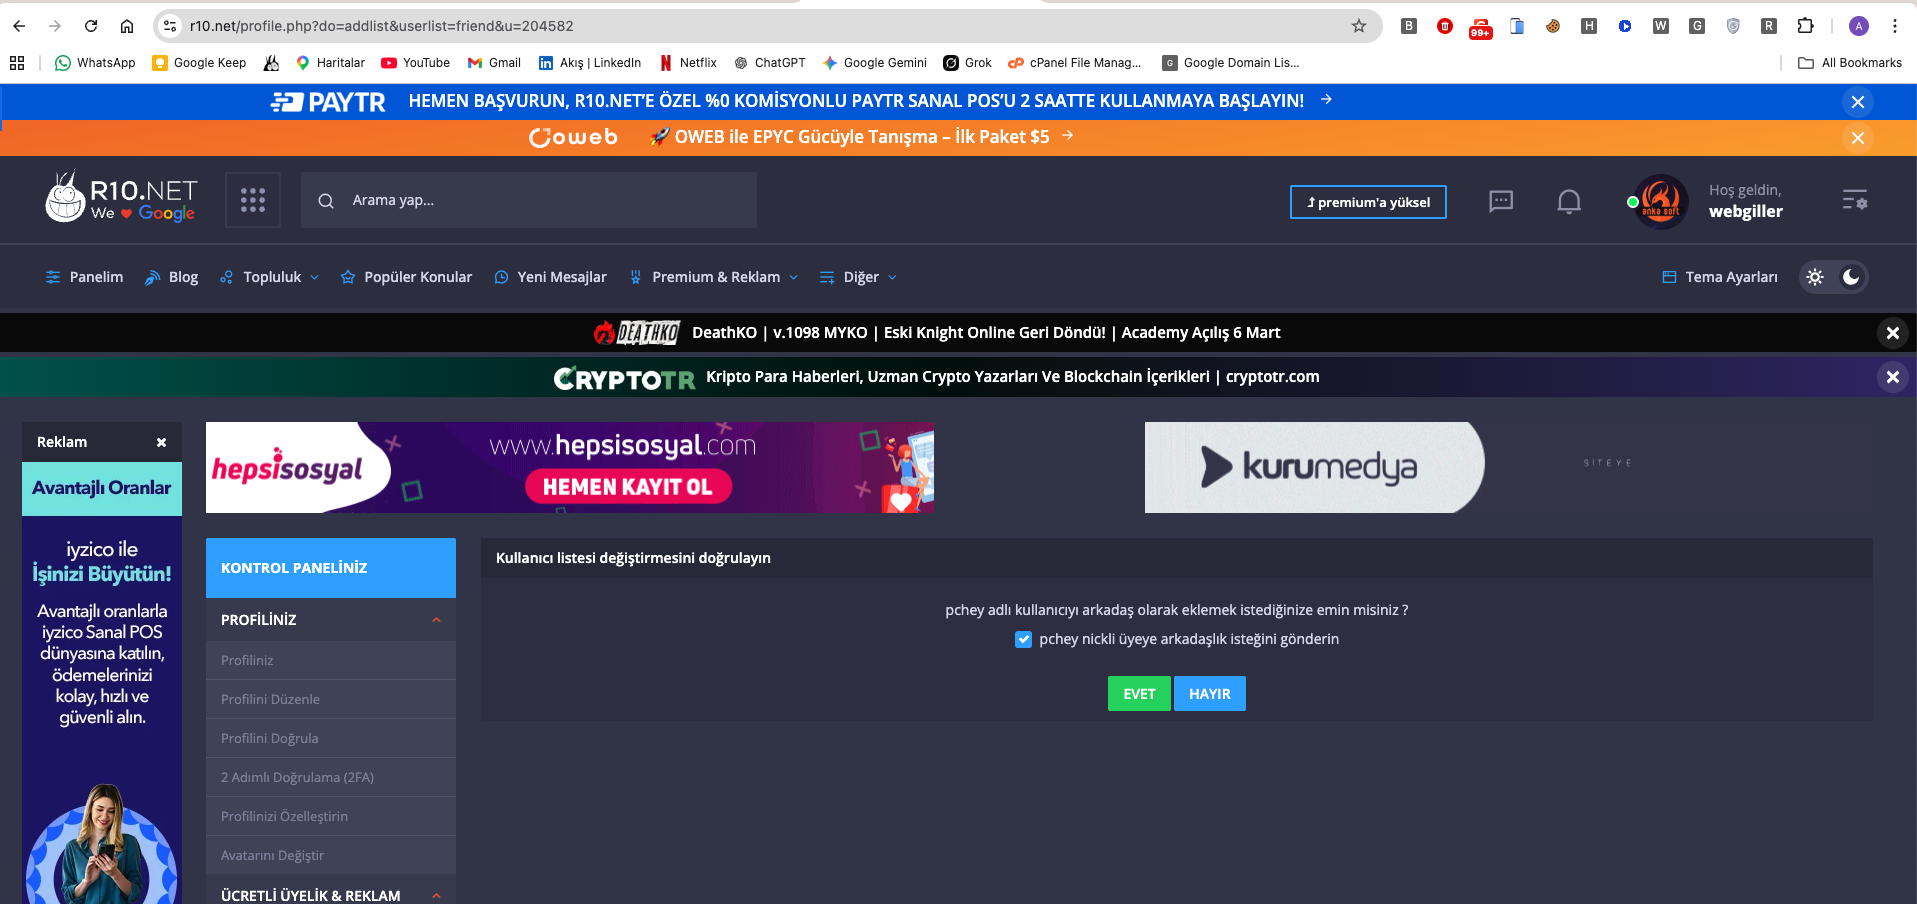Viewport: 1917px width, 904px height.
Task: Open Tema Ayarları
Action: click(1720, 277)
